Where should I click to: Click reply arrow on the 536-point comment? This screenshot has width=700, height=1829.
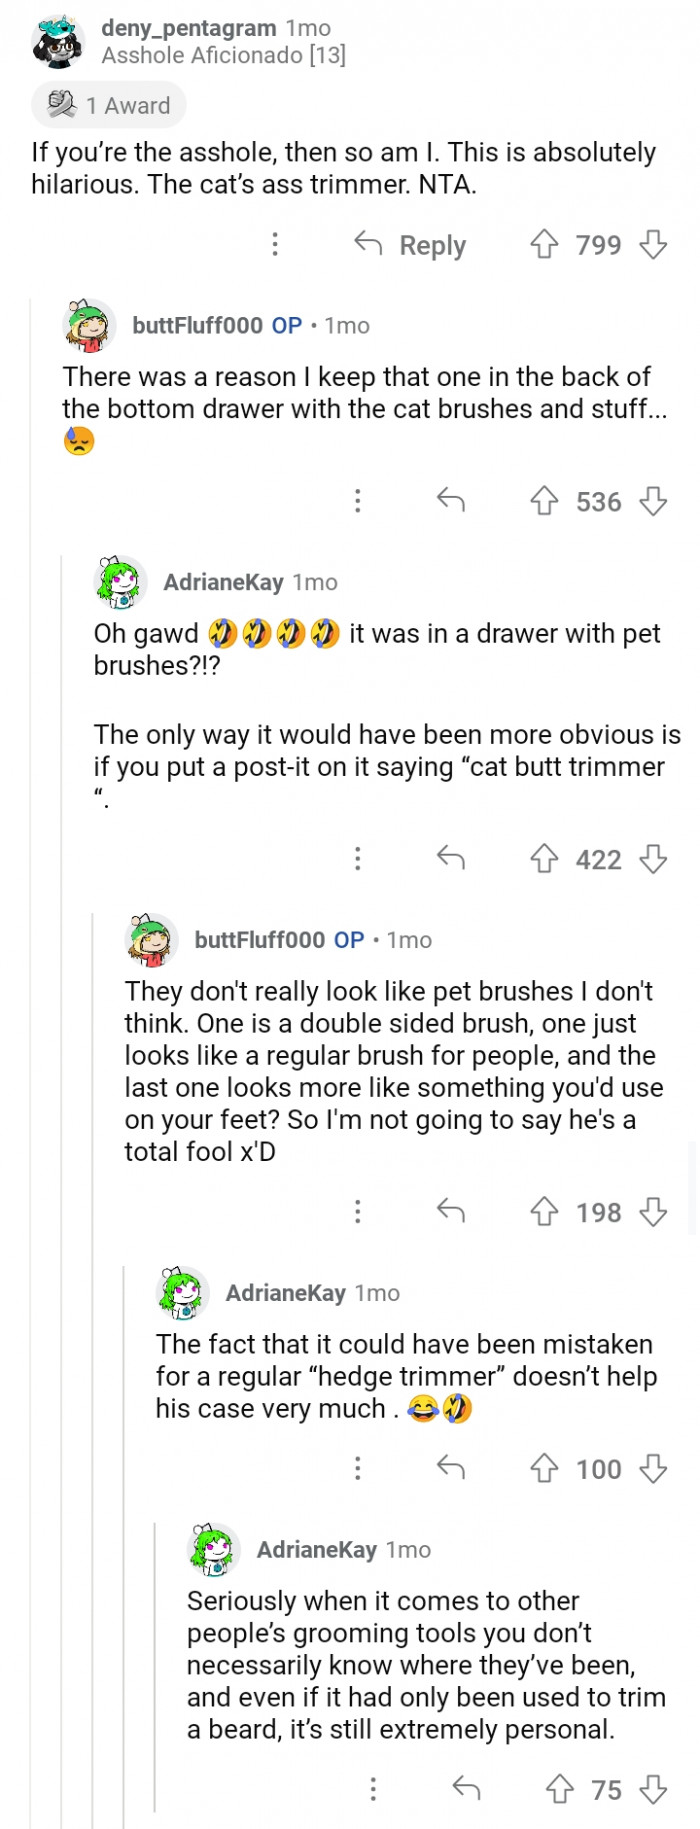451,501
